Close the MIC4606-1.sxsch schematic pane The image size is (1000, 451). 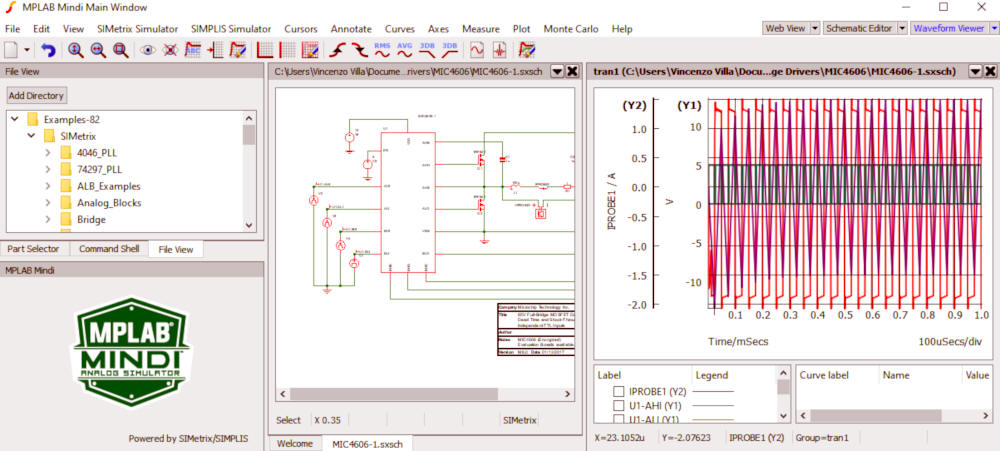[572, 71]
